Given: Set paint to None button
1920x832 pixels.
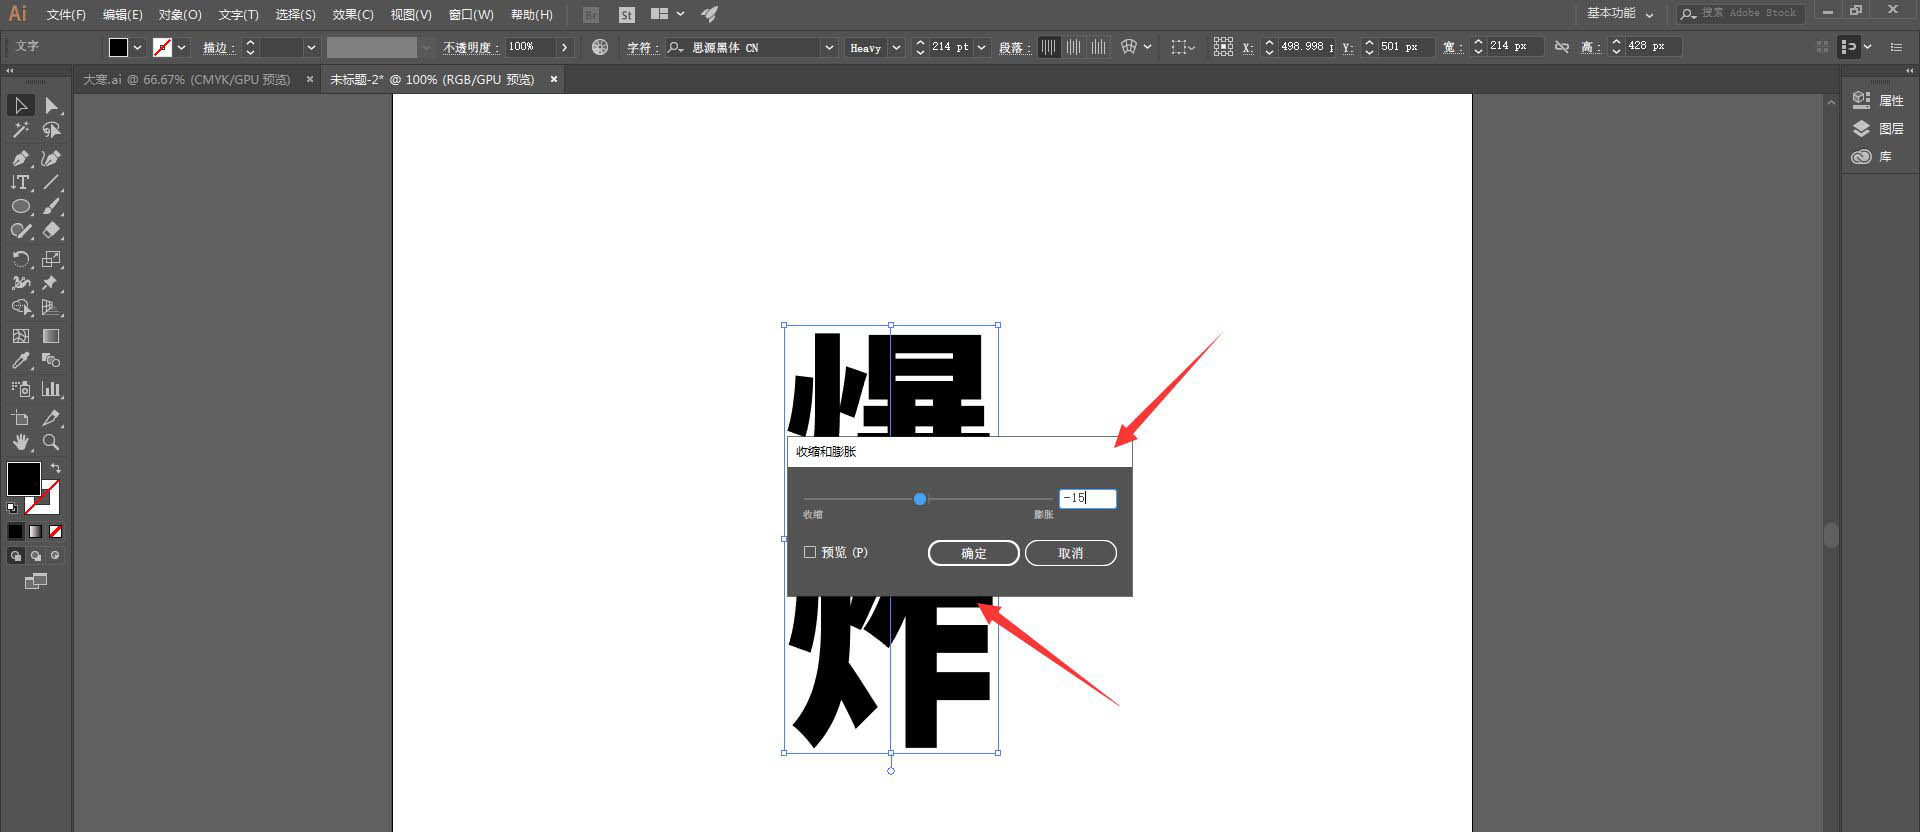Looking at the screenshot, I should 56,531.
